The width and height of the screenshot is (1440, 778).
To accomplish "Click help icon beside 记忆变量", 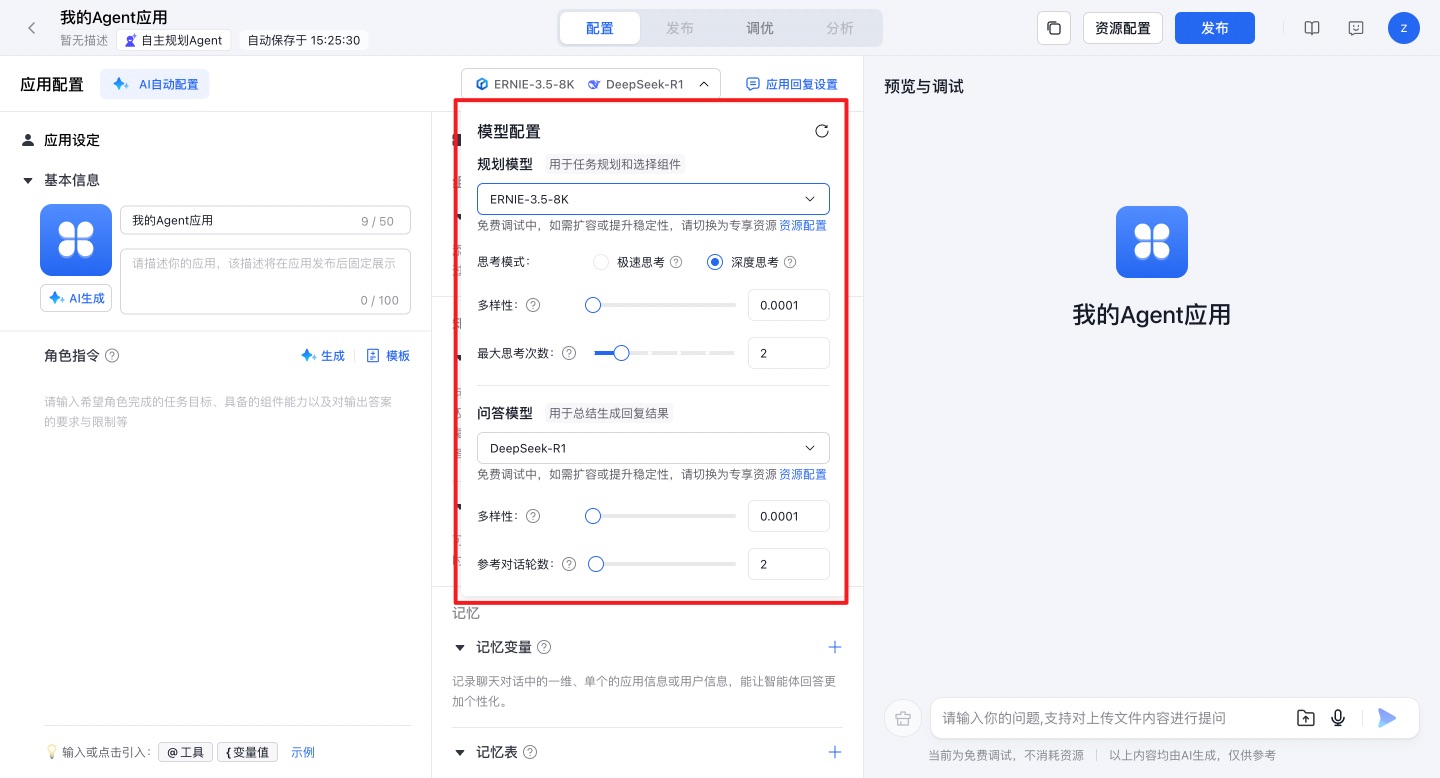I will click(544, 647).
